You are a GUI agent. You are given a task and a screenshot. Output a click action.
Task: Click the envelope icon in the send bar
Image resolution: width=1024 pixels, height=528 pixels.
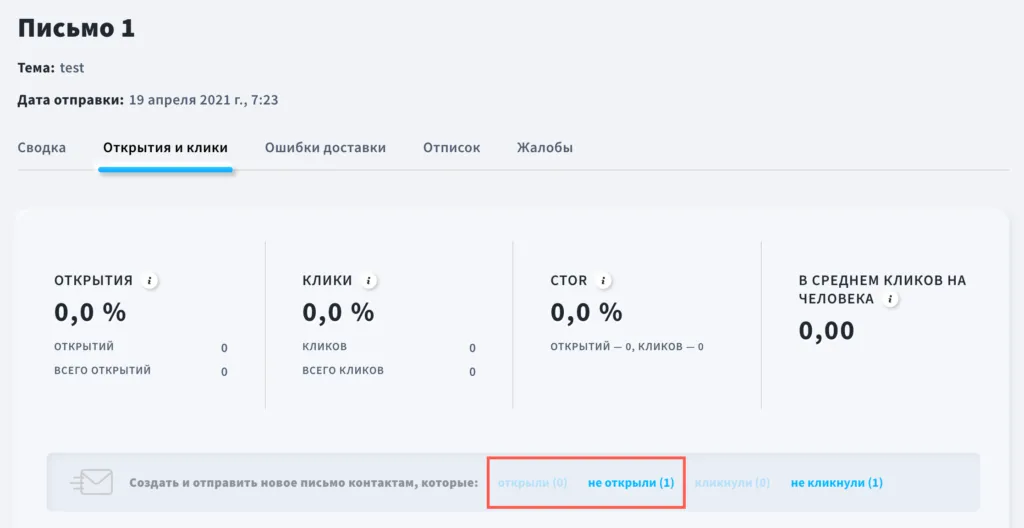[x=91, y=483]
